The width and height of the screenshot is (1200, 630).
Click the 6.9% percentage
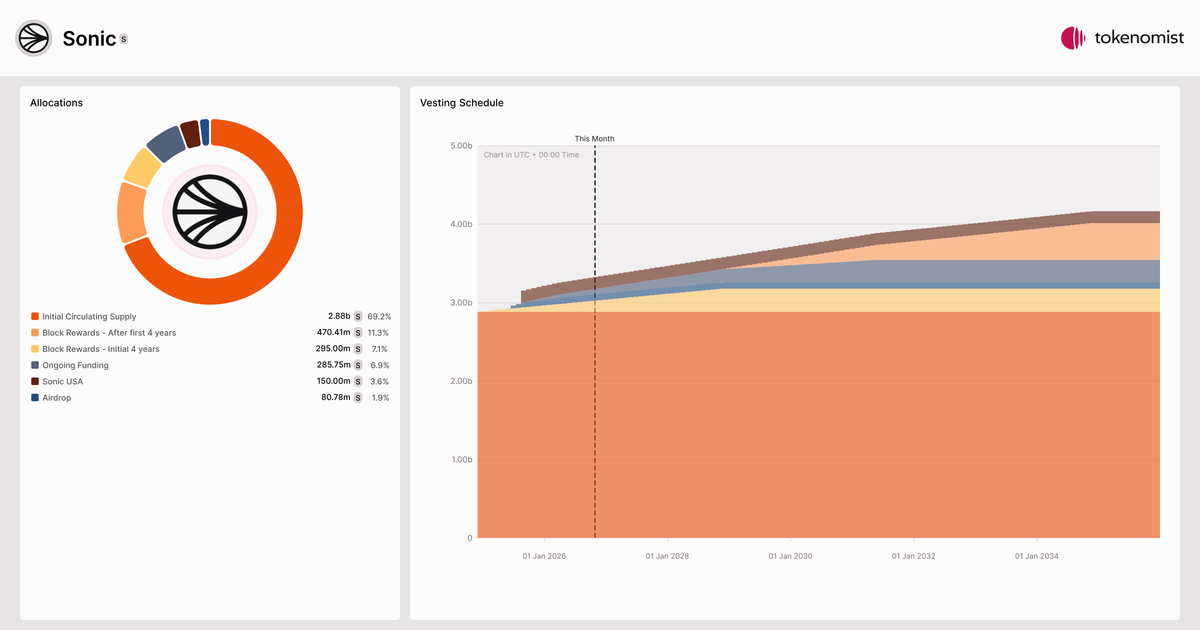[380, 365]
